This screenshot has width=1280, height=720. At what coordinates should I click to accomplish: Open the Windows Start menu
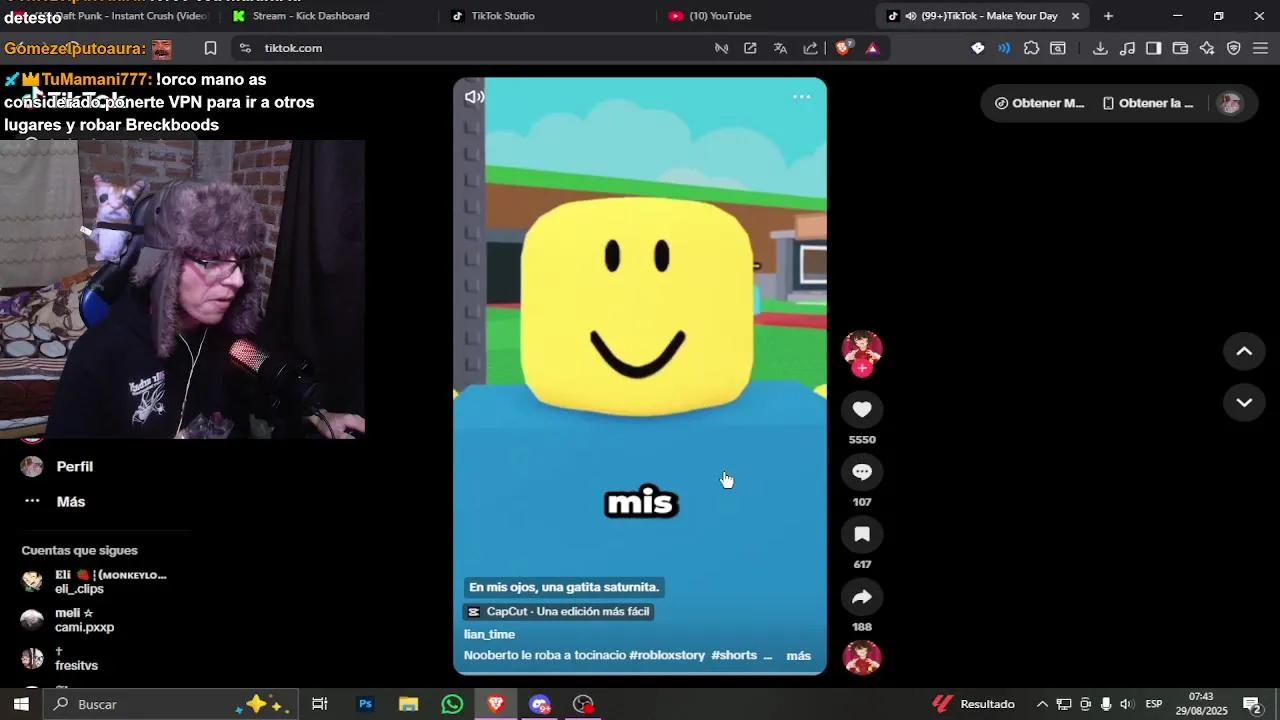point(21,704)
